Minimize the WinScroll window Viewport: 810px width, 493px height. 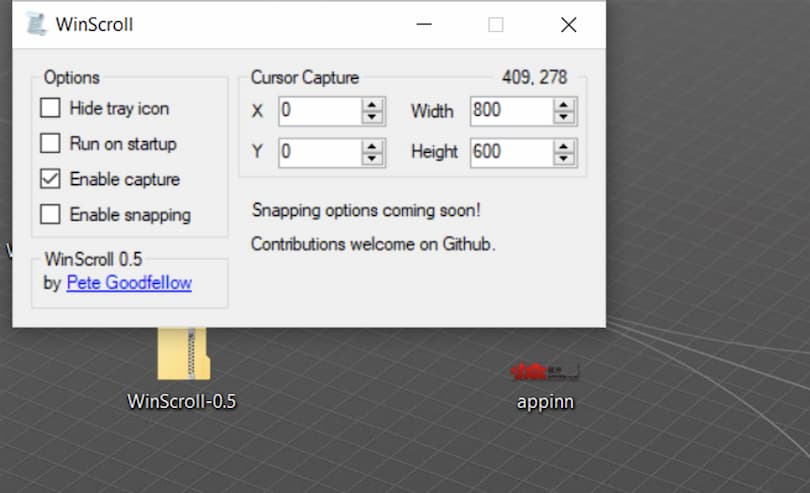[x=424, y=25]
